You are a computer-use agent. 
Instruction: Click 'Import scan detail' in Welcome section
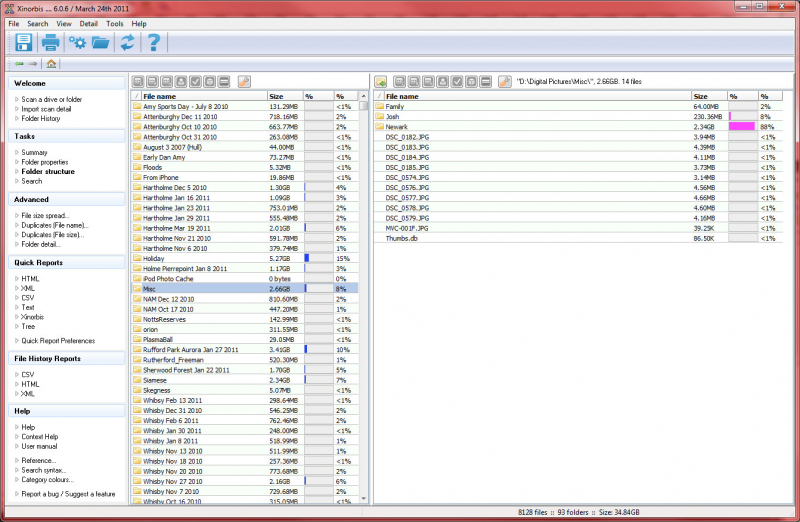point(46,109)
